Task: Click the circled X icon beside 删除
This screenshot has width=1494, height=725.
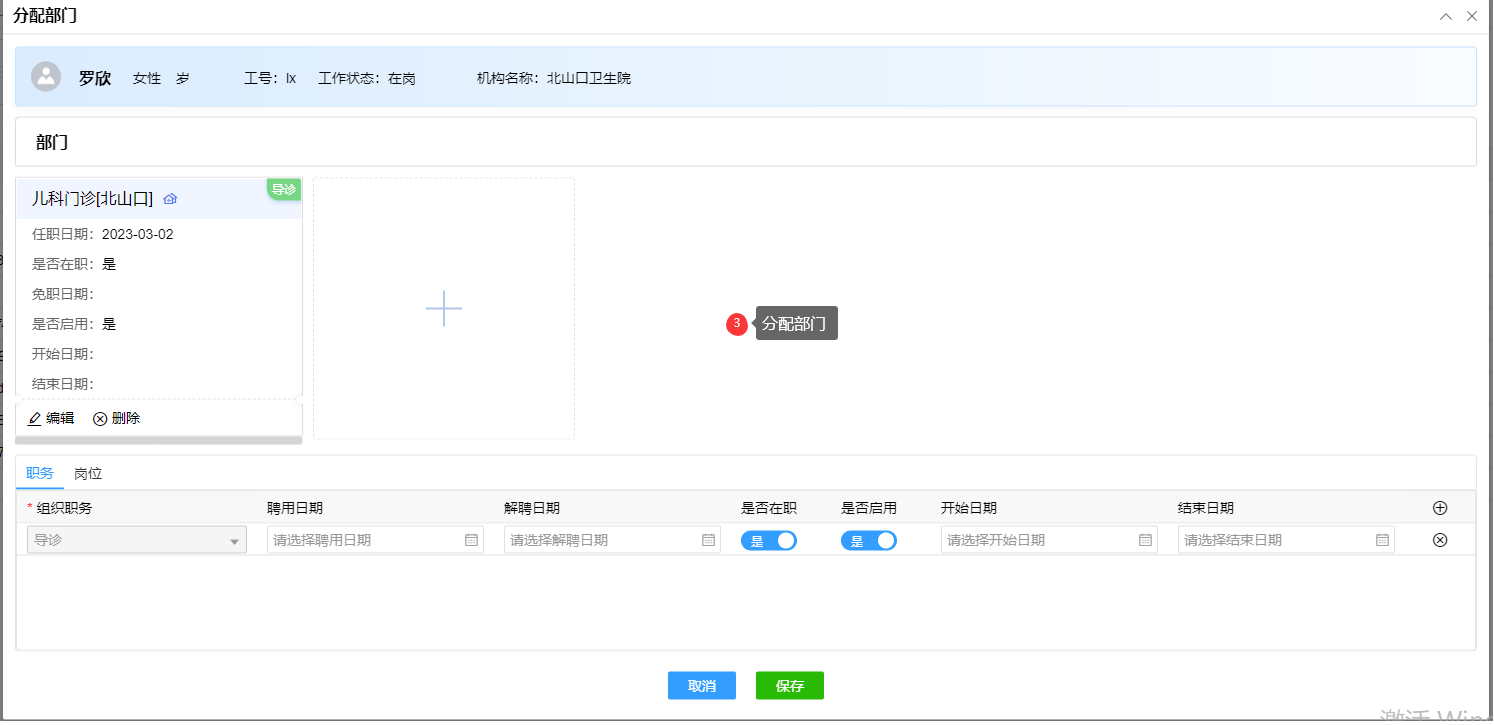Action: click(x=100, y=419)
